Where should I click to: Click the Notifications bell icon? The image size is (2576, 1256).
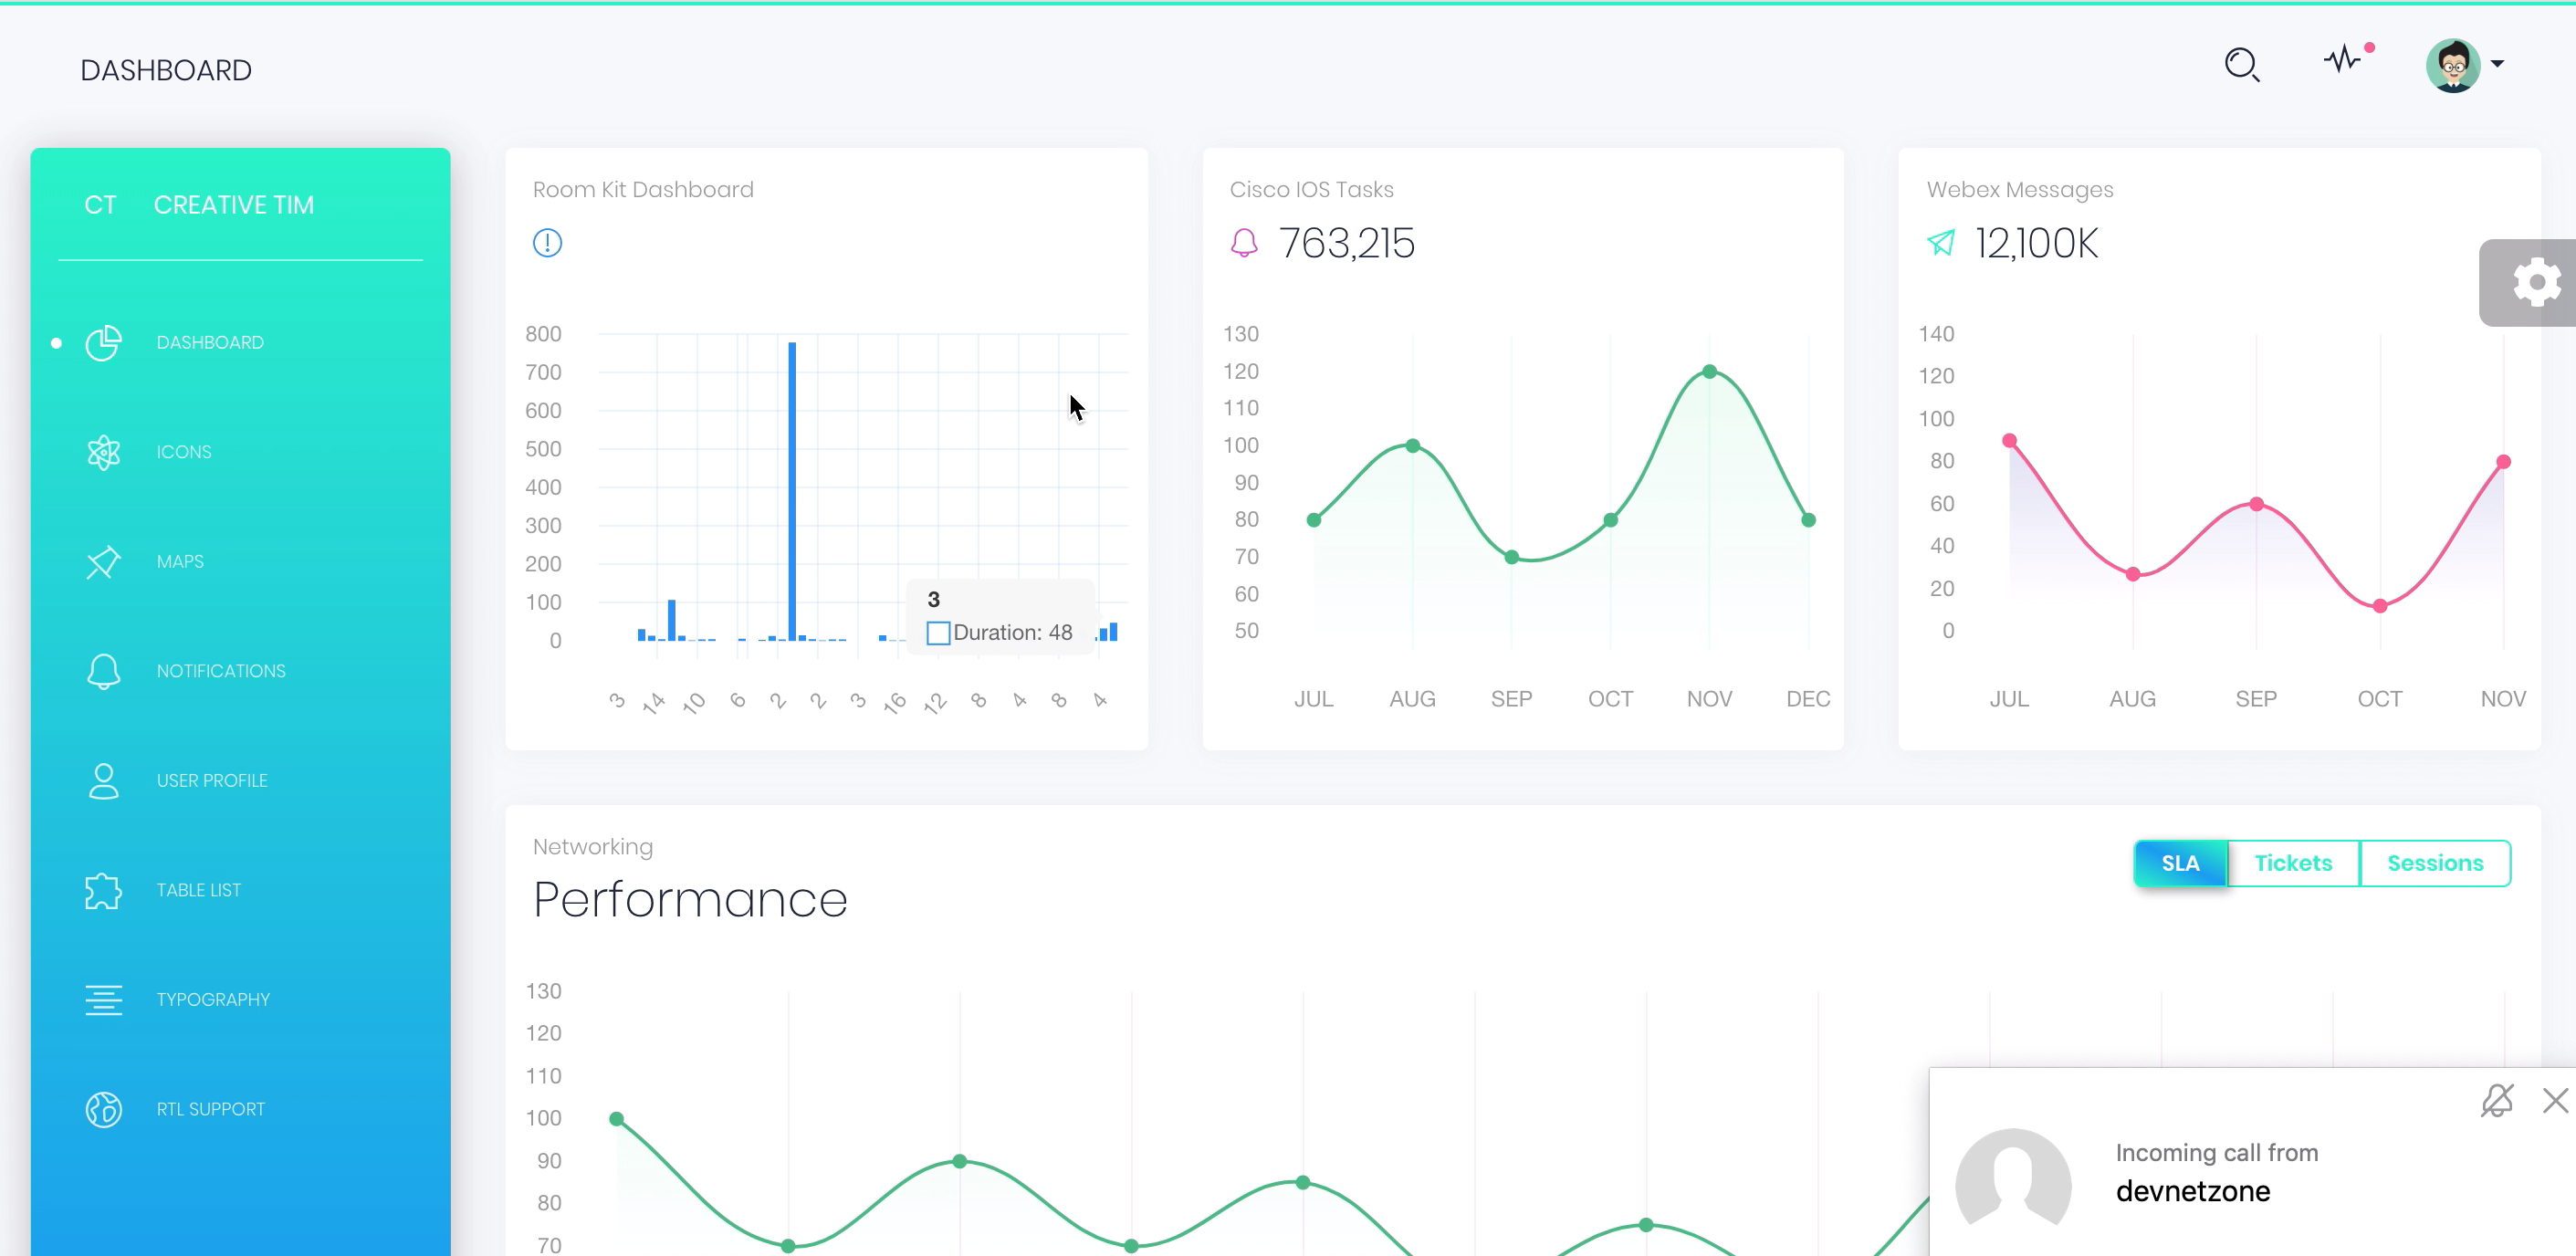coord(102,670)
